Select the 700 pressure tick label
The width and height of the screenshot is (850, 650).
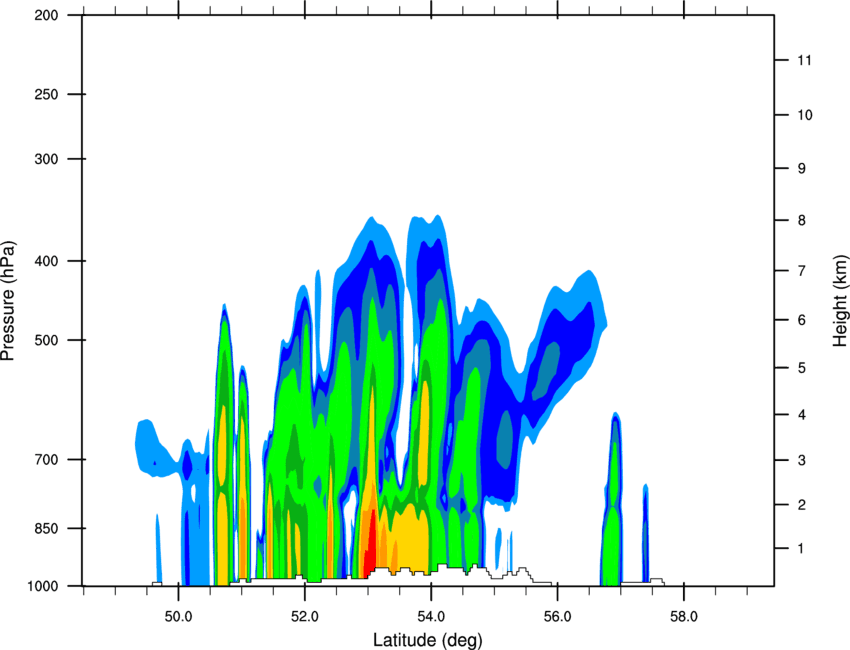click(x=47, y=459)
